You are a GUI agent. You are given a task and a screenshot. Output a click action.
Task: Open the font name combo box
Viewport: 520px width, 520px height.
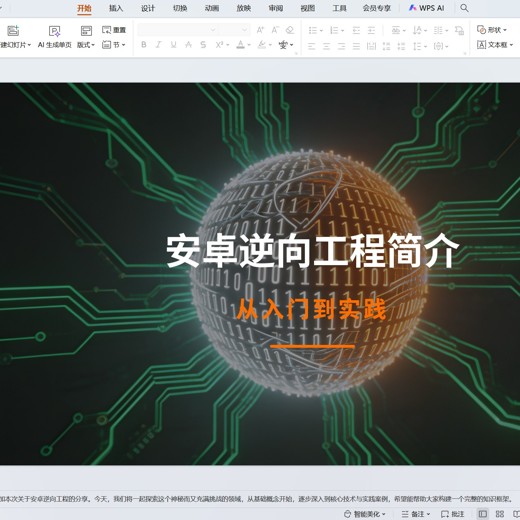tap(177, 30)
